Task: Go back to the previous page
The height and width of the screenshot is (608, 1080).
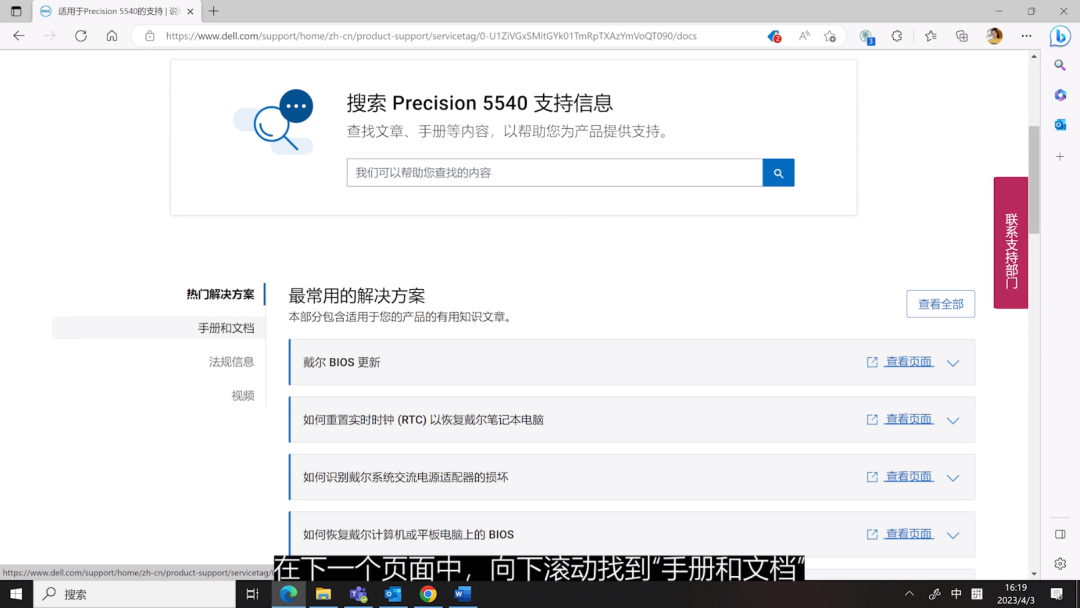Action: click(x=19, y=36)
